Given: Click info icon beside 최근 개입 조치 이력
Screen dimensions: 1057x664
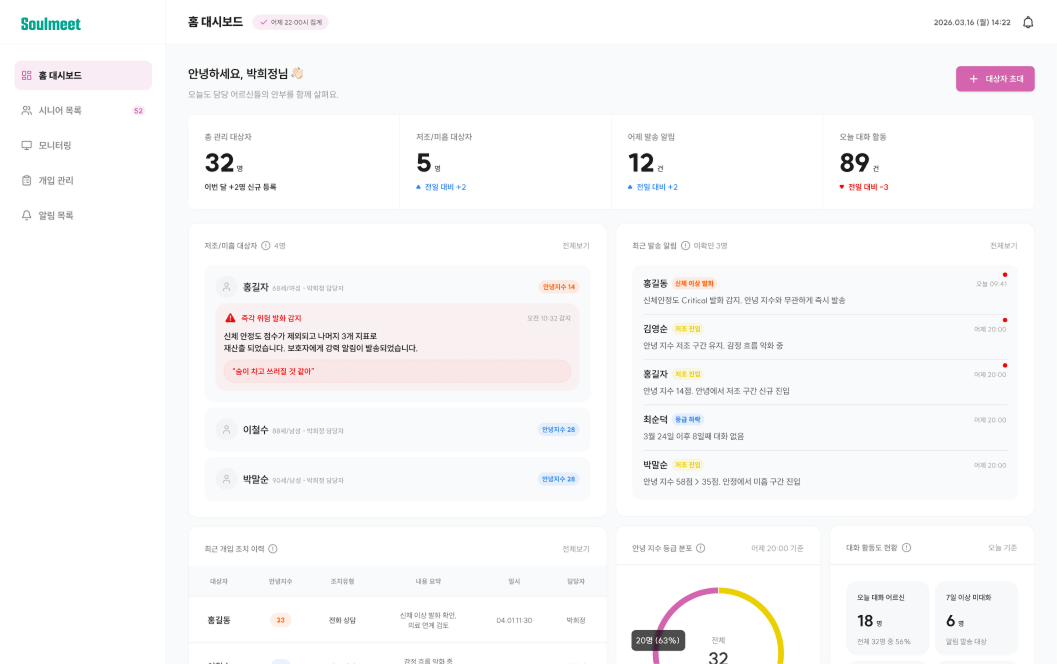Looking at the screenshot, I should point(273,549).
